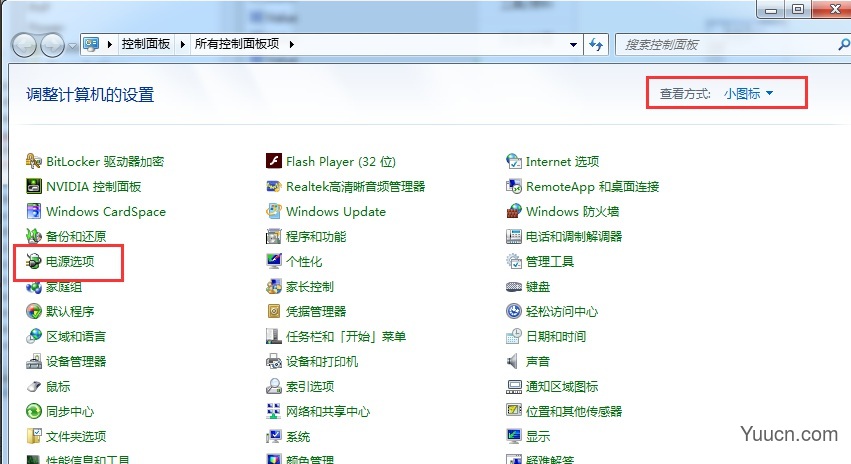Click the 控制面板 breadcrumb segment
The height and width of the screenshot is (464, 851).
tap(146, 44)
